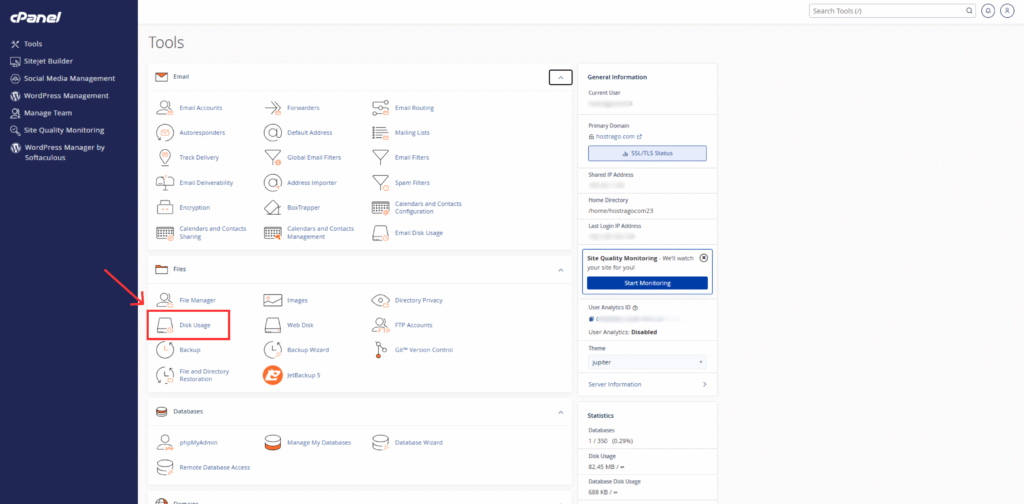The height and width of the screenshot is (504, 1024).
Task: Open the Calendars and Contacts Management link
Action: tap(320, 232)
